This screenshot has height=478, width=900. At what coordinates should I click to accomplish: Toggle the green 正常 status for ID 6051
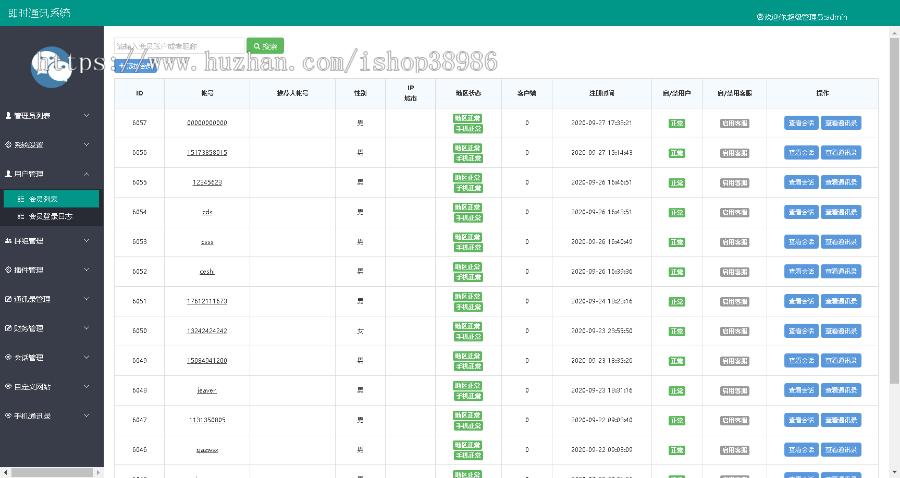click(677, 302)
